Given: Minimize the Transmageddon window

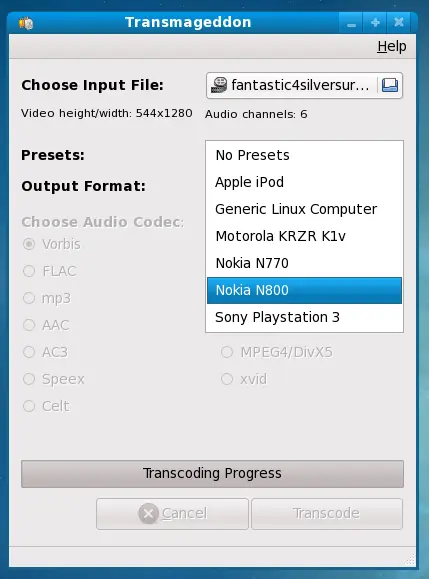Looking at the screenshot, I should pos(351,23).
